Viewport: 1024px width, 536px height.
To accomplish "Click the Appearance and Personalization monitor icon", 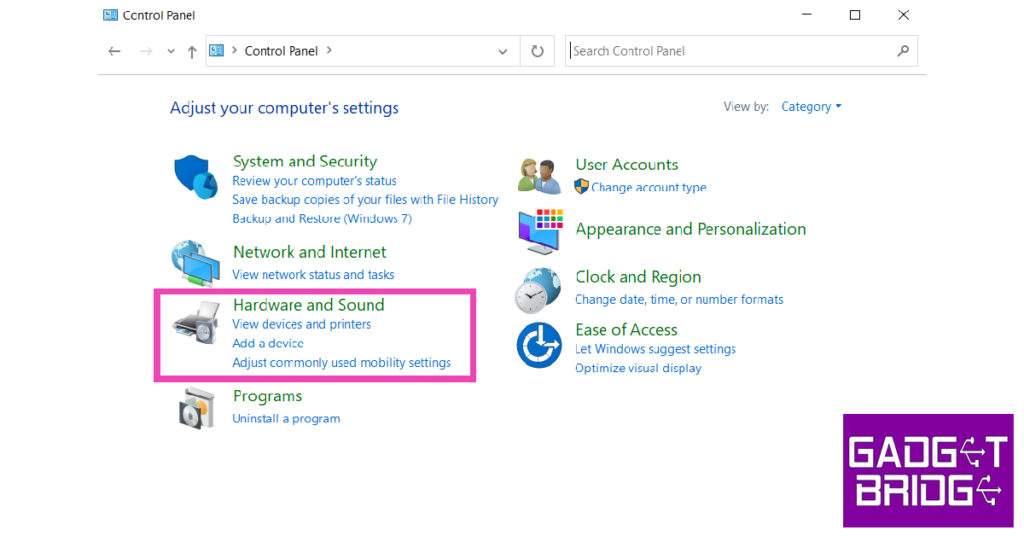I will (x=540, y=230).
